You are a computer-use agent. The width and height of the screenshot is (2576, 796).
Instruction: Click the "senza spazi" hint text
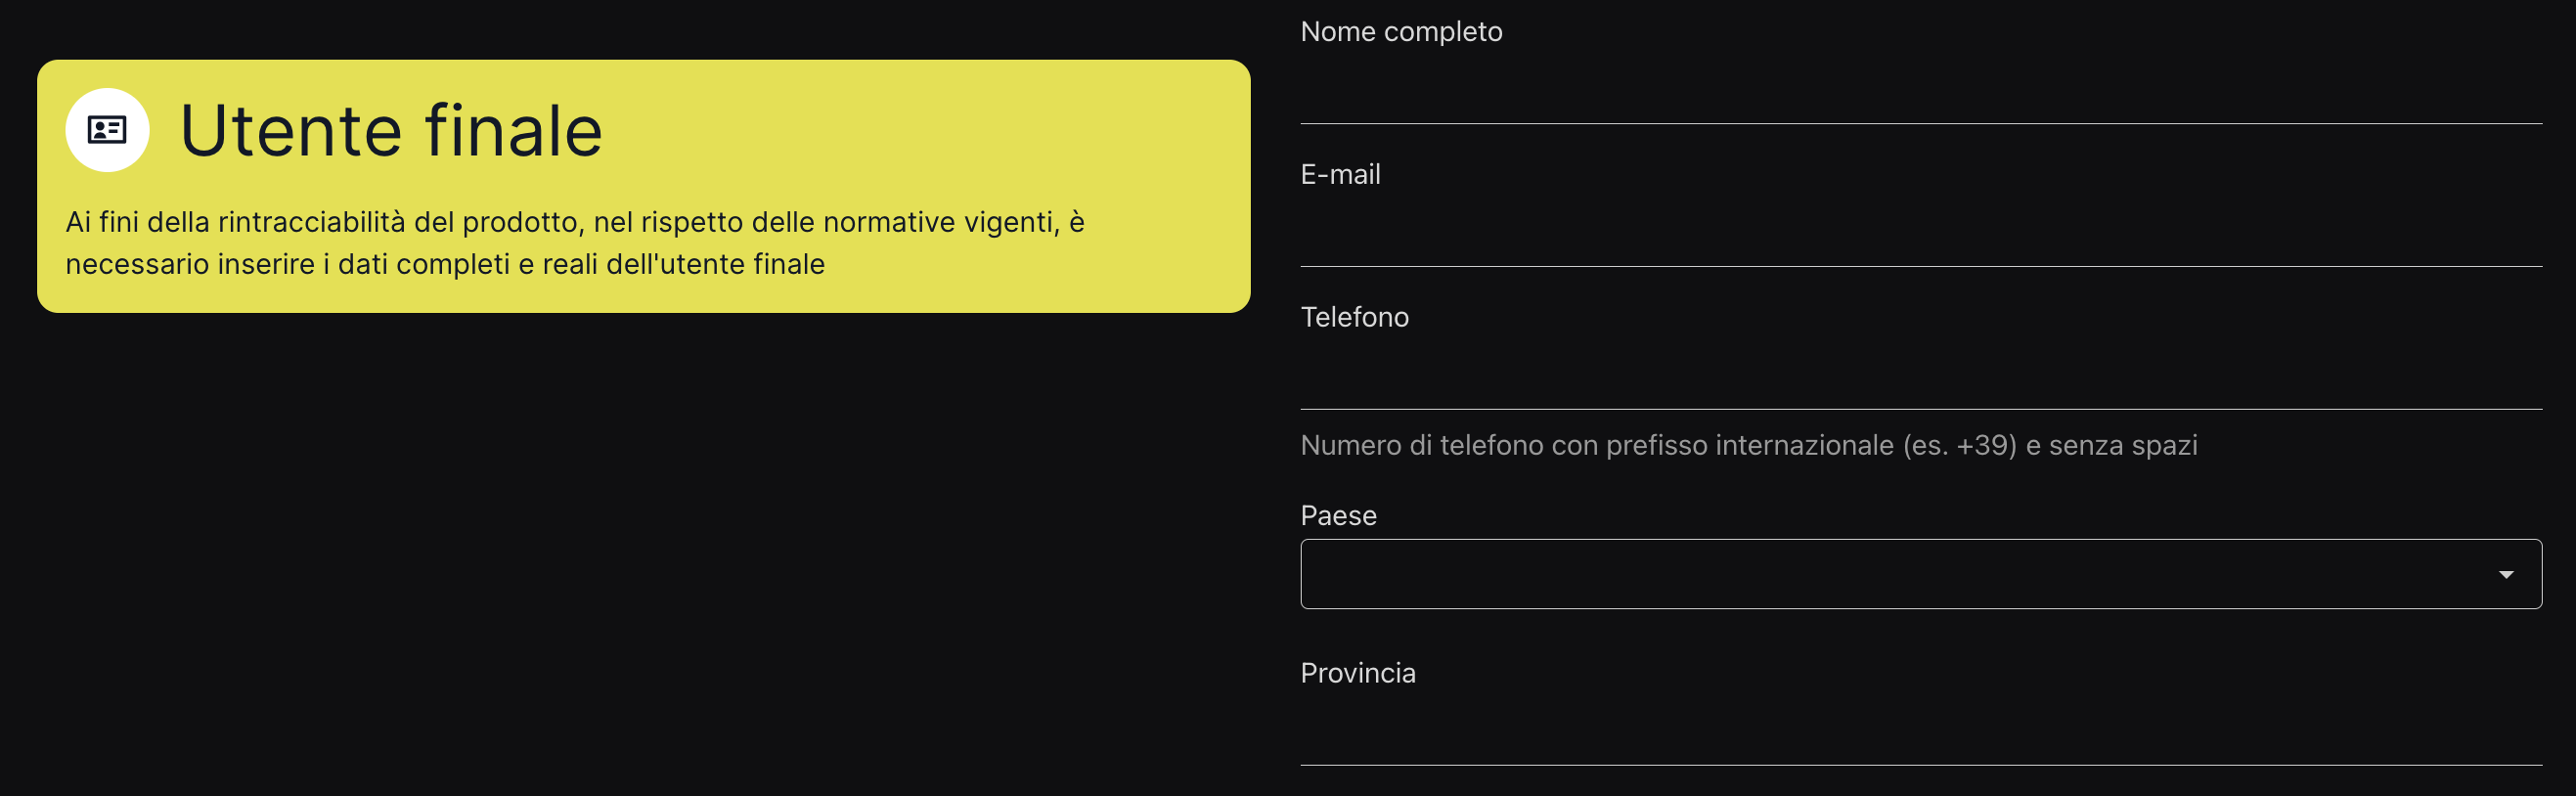tap(2122, 446)
